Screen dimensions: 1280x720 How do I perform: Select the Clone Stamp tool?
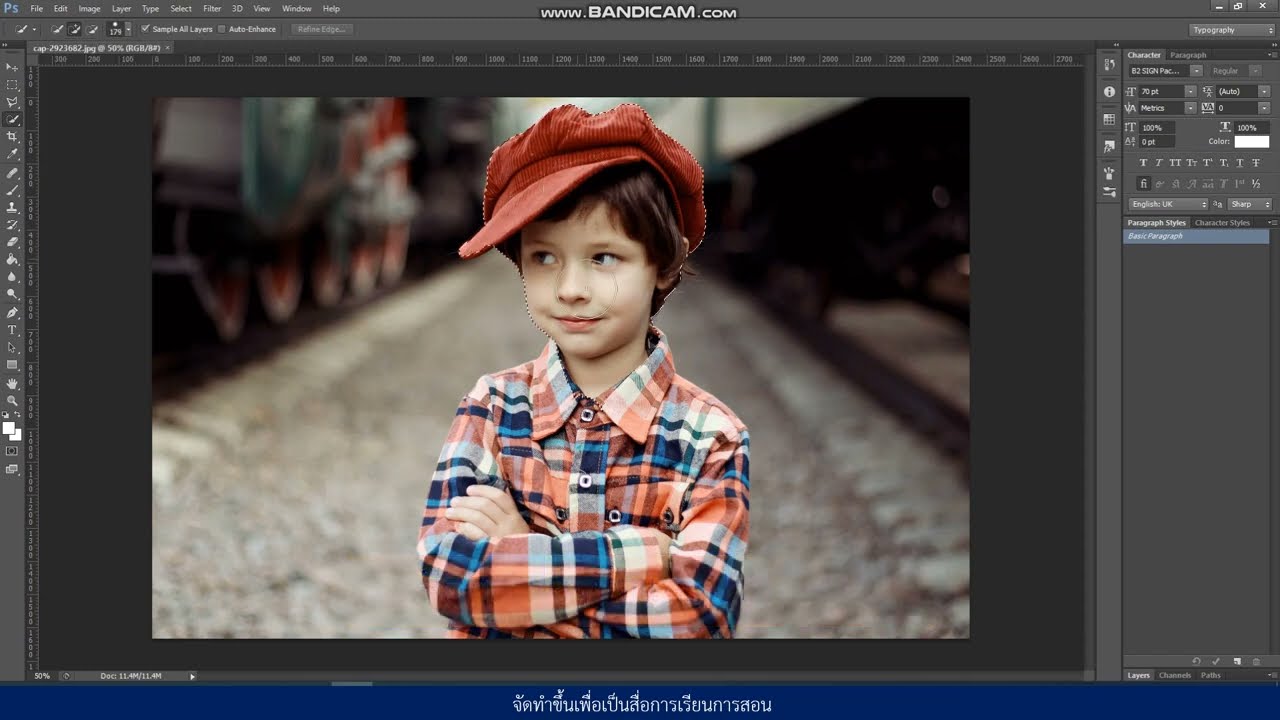pos(12,207)
